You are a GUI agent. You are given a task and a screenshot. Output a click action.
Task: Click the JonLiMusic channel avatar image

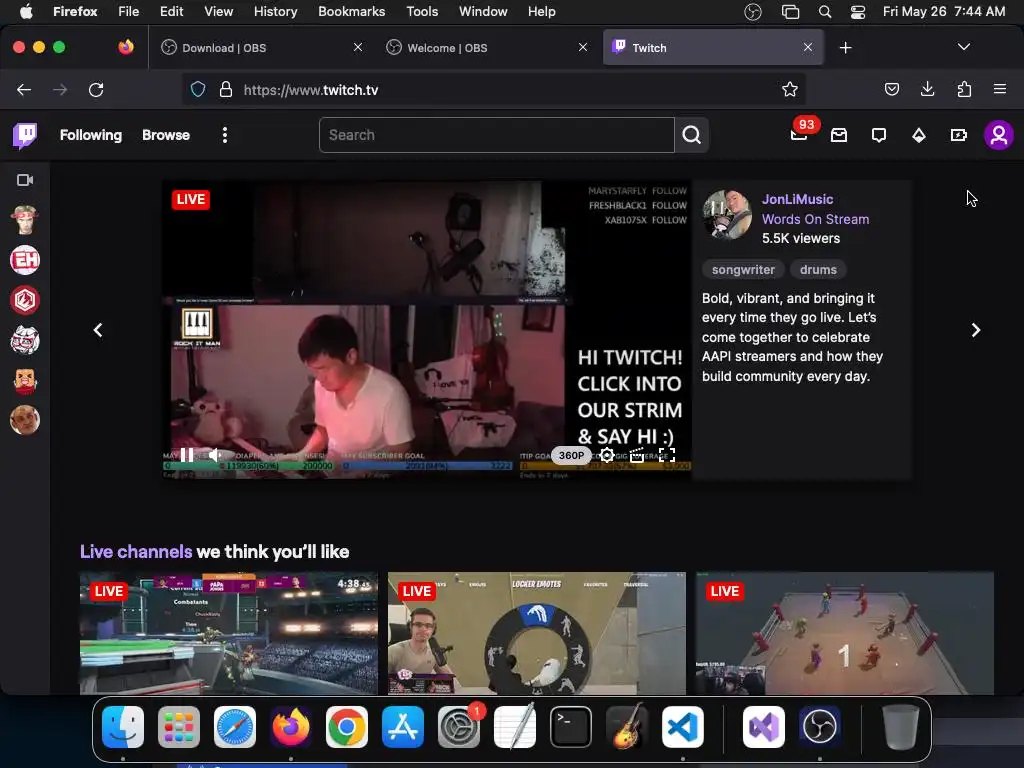727,215
